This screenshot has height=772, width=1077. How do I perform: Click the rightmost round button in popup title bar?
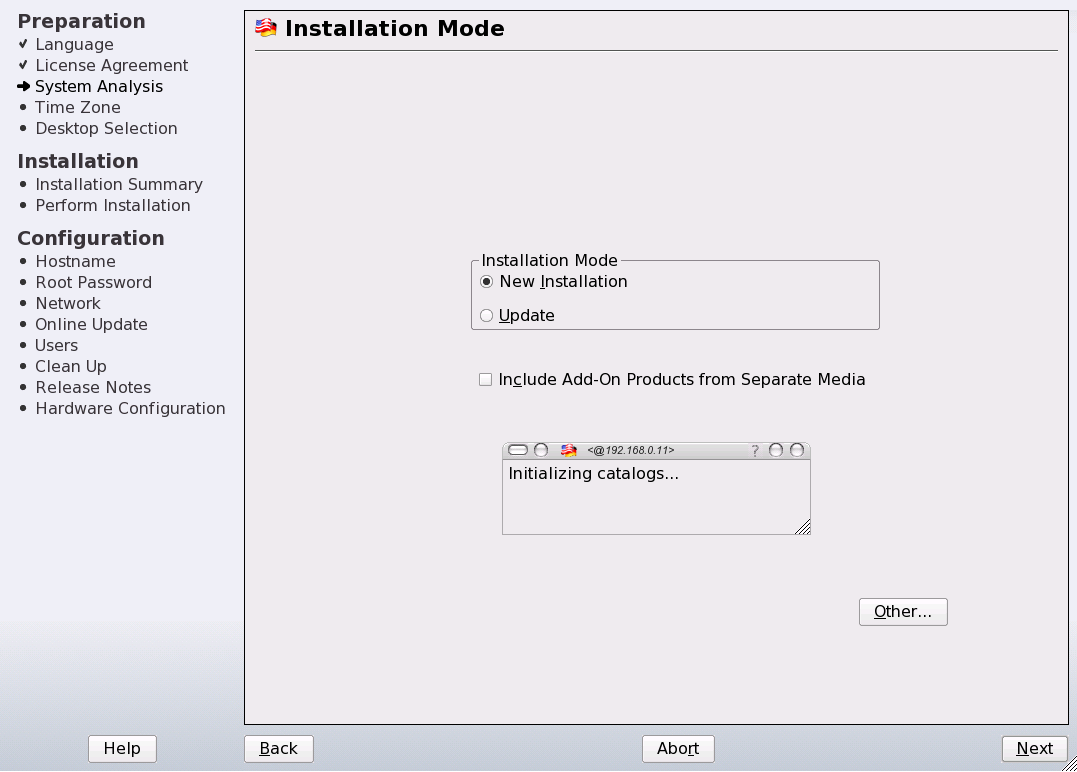pos(797,451)
